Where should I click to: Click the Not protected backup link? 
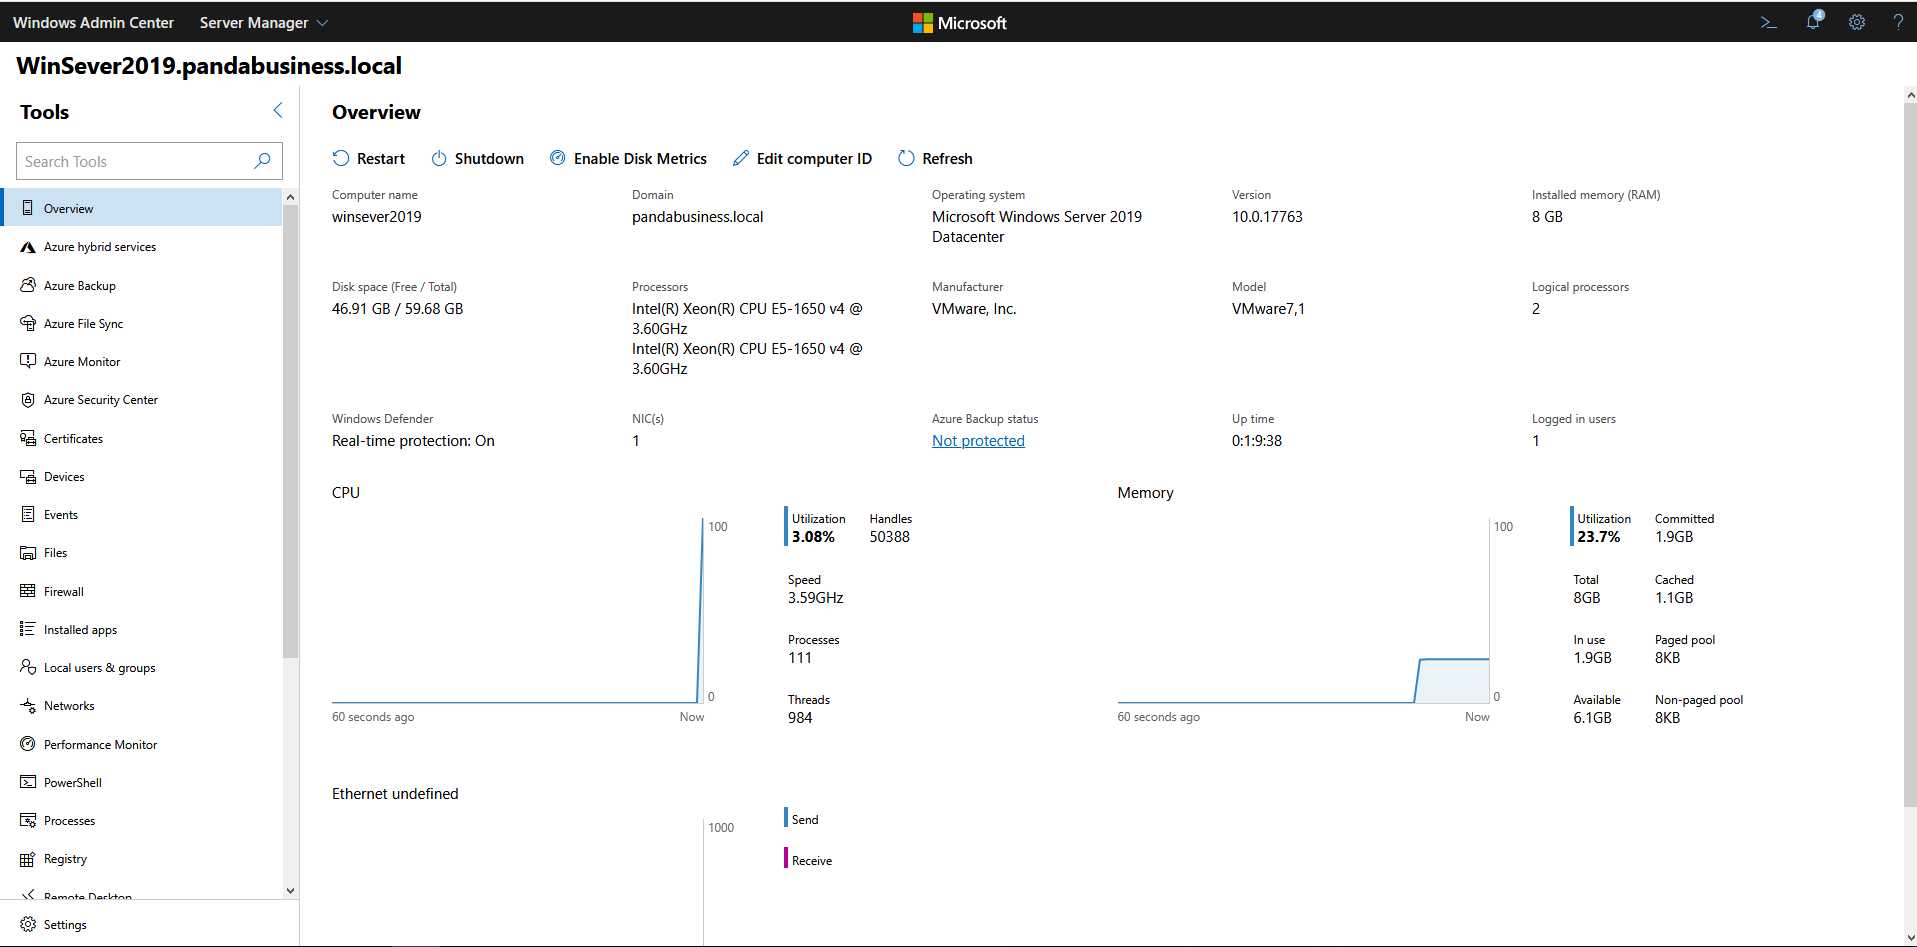pyautogui.click(x=978, y=440)
